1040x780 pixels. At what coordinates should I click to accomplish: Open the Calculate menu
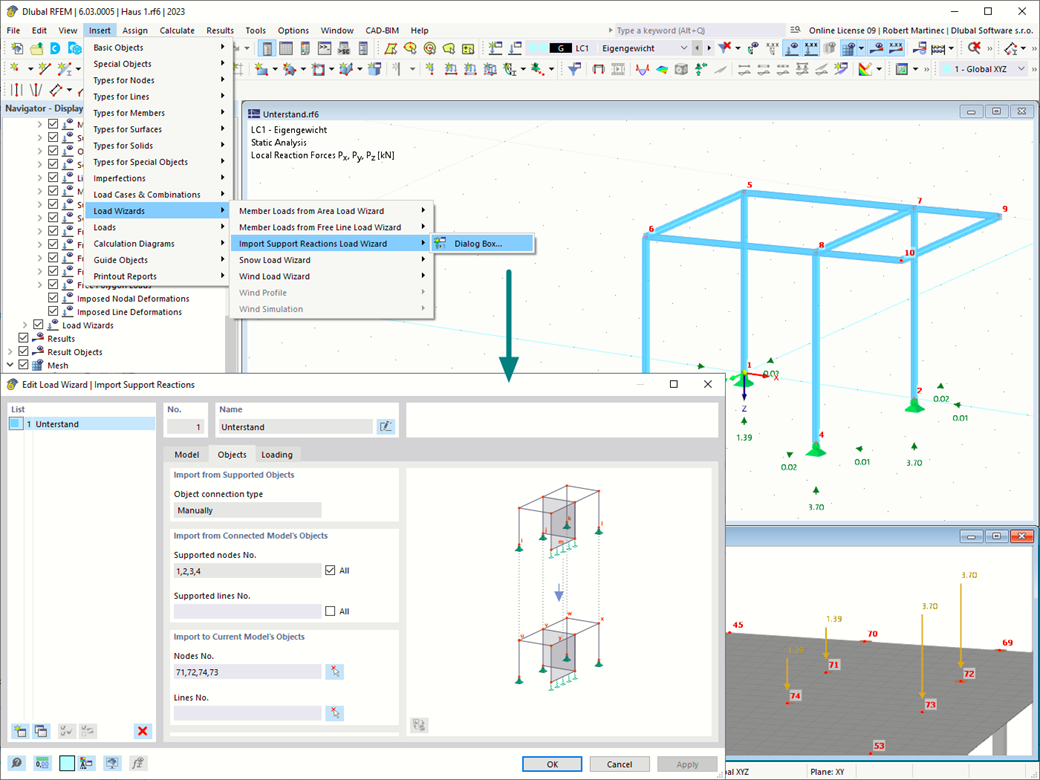pyautogui.click(x=177, y=31)
